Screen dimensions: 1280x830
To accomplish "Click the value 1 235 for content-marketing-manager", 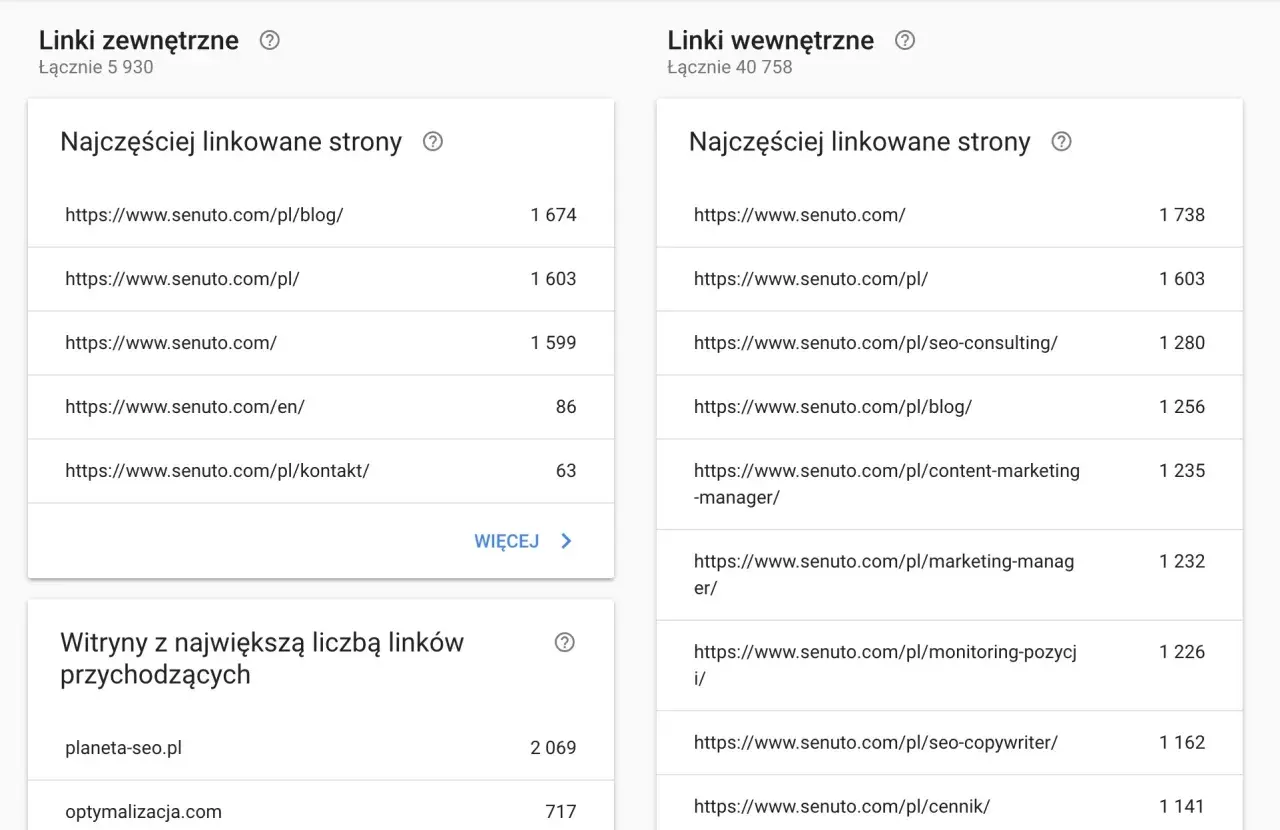I will [1182, 471].
